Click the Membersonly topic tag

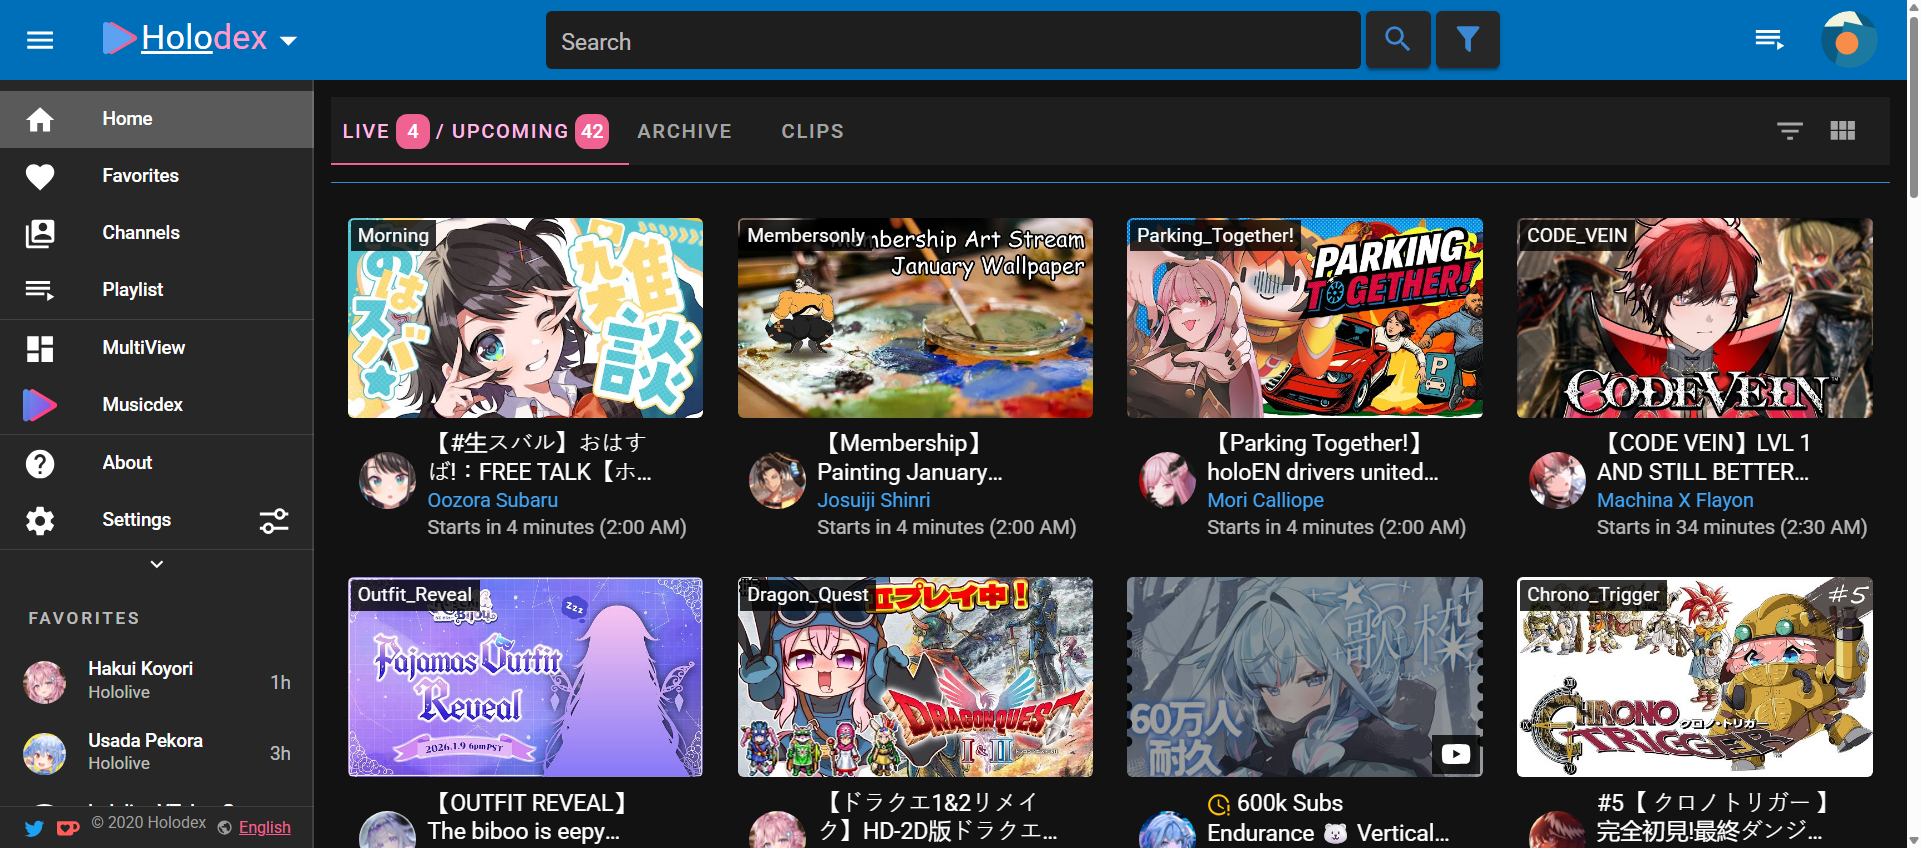pos(806,235)
